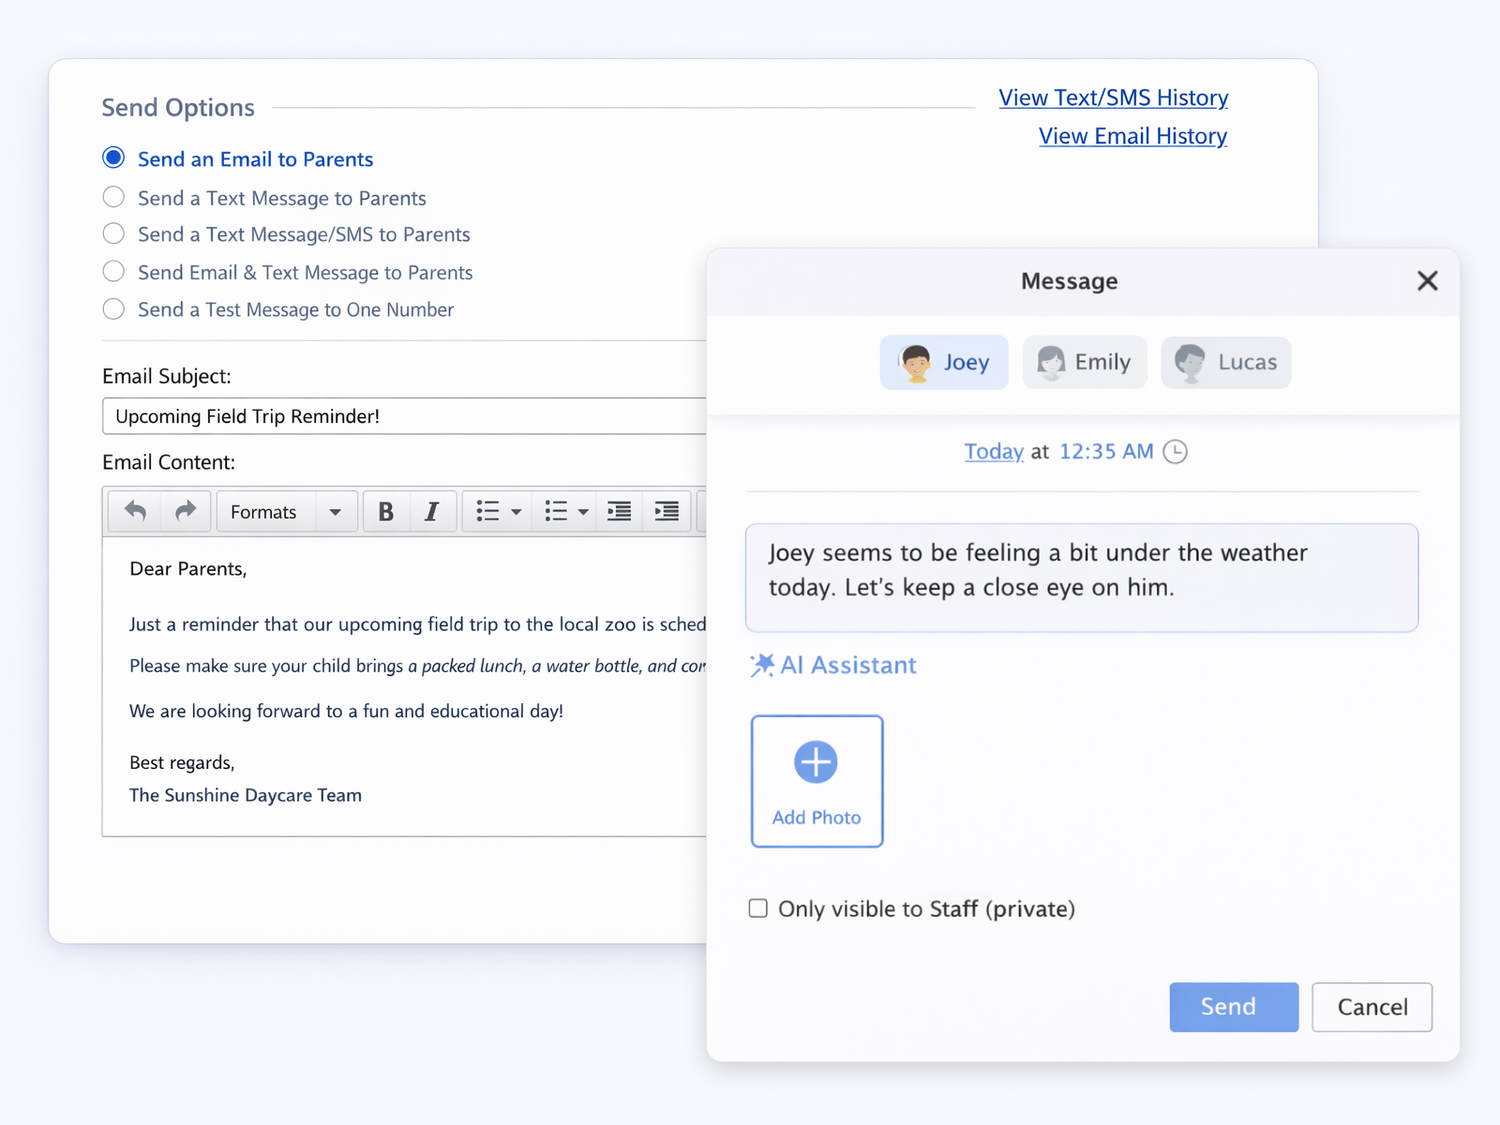Undo the last edit in email editor
Screen dimensions: 1500x1125
[135, 511]
